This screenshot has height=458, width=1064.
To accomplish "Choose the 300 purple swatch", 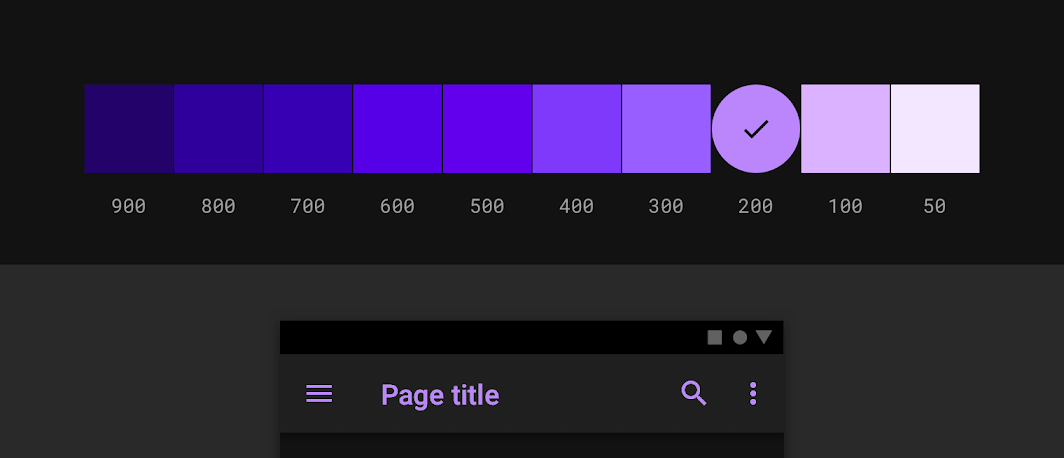I will point(666,129).
